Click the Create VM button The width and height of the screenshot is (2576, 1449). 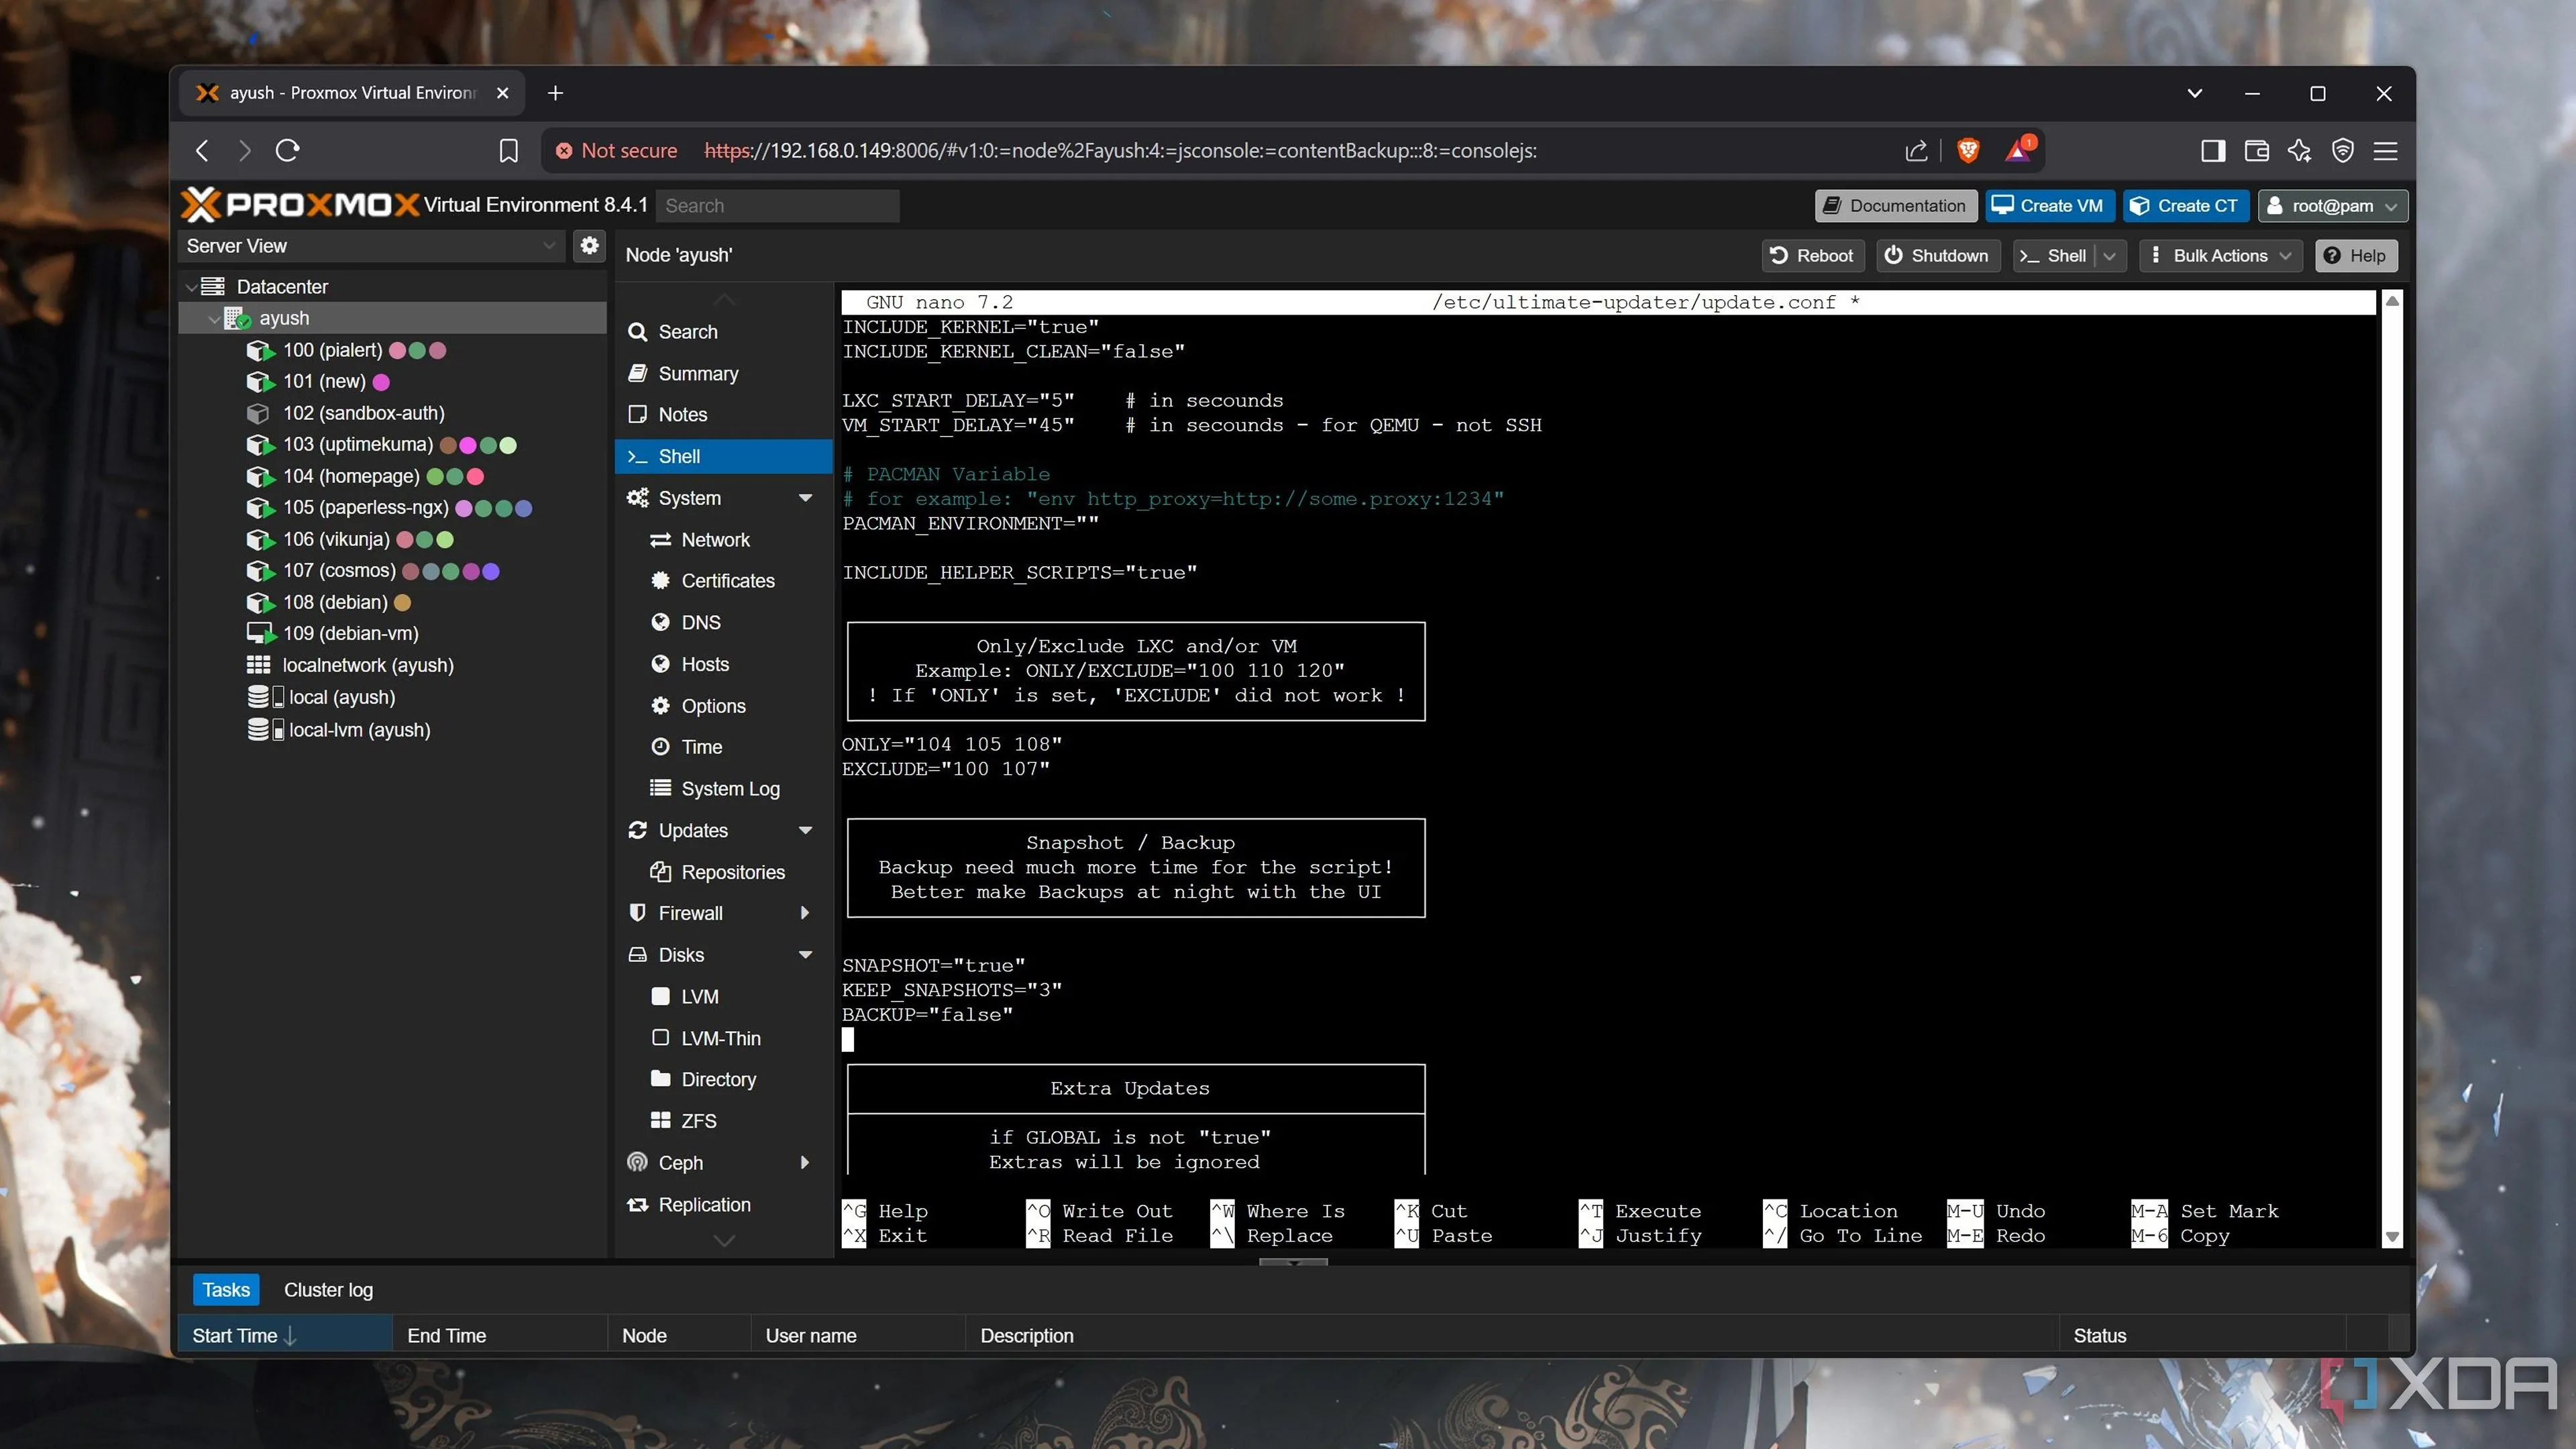[2049, 206]
